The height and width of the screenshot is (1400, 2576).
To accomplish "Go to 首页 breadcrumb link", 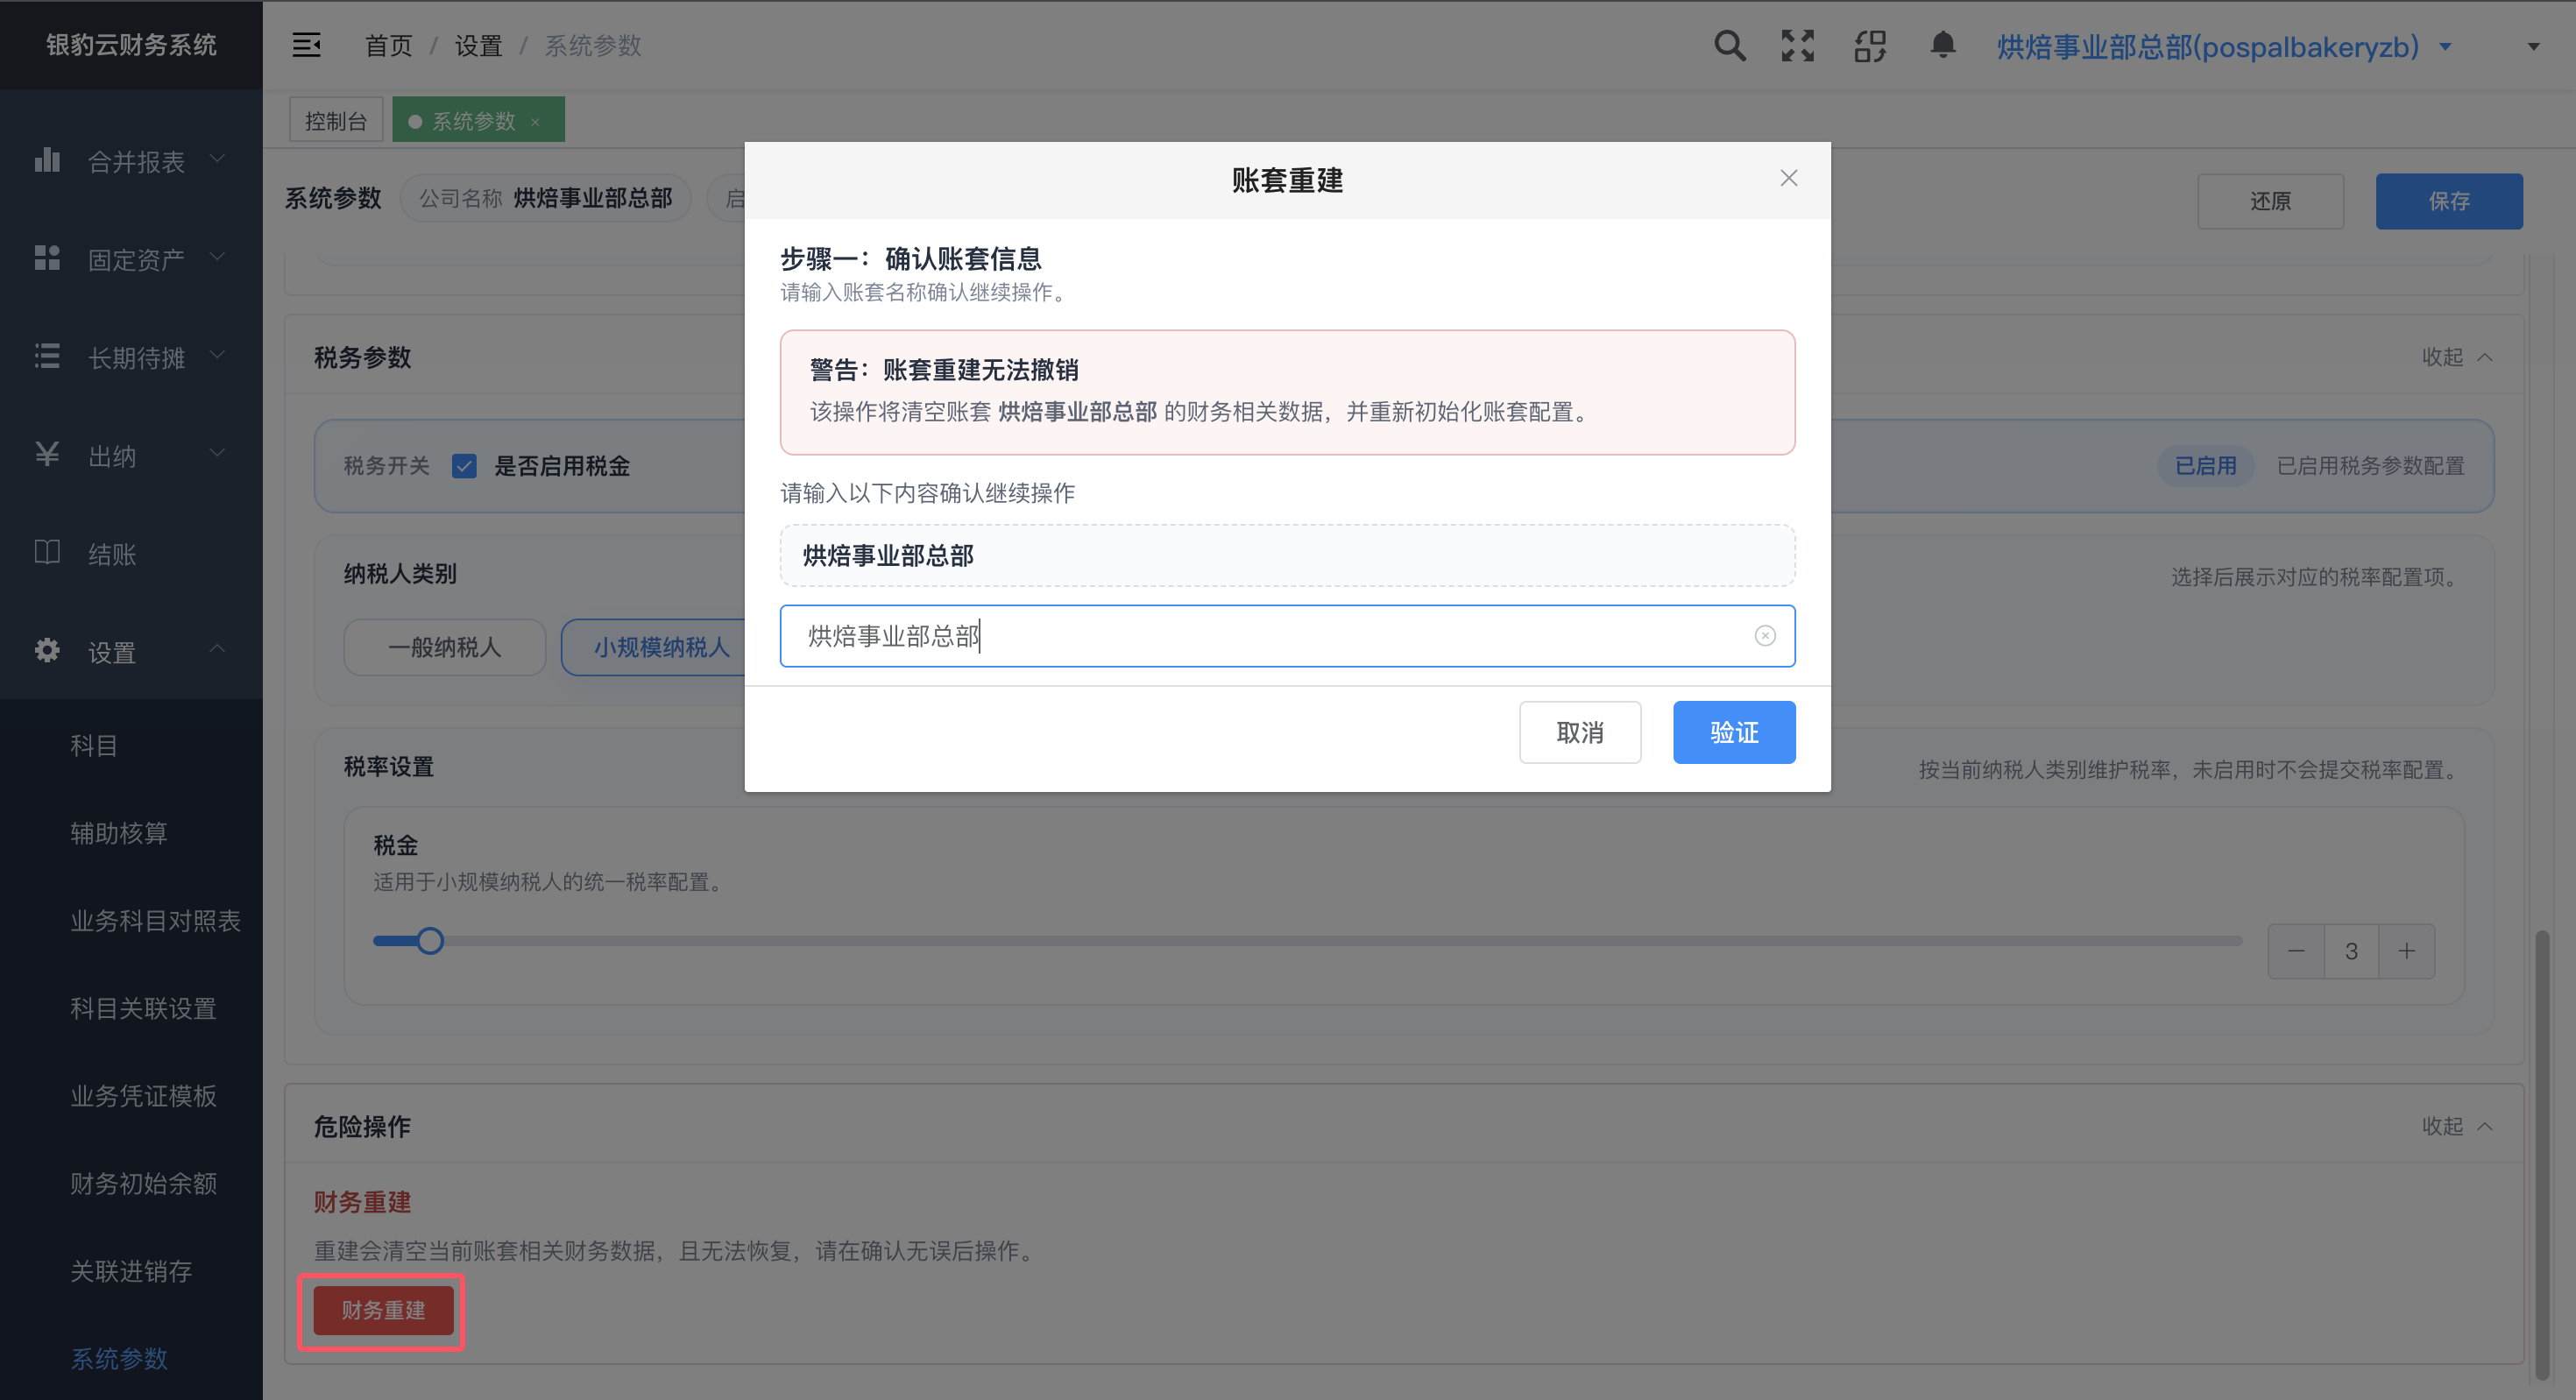I will point(388,46).
